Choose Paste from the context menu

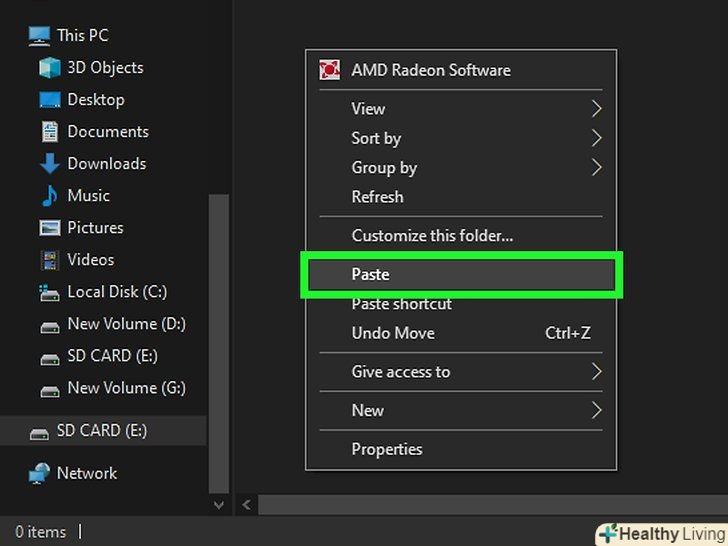(371, 274)
